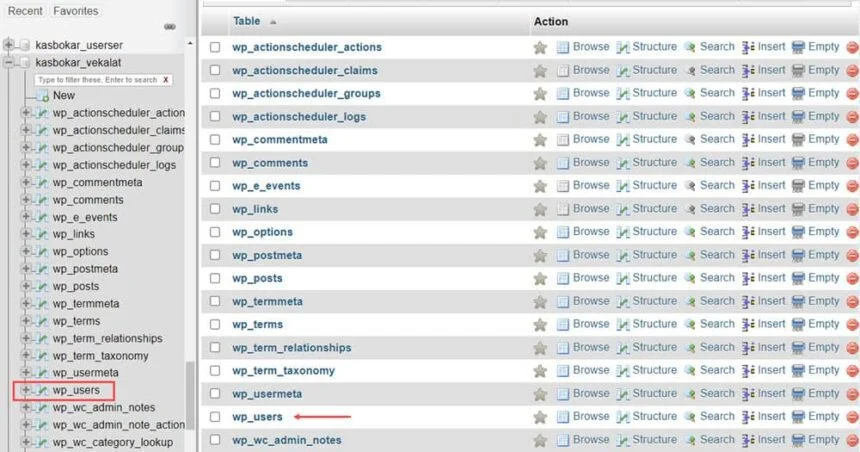Switch to the Favorites tab
The height and width of the screenshot is (452, 860).
point(76,11)
